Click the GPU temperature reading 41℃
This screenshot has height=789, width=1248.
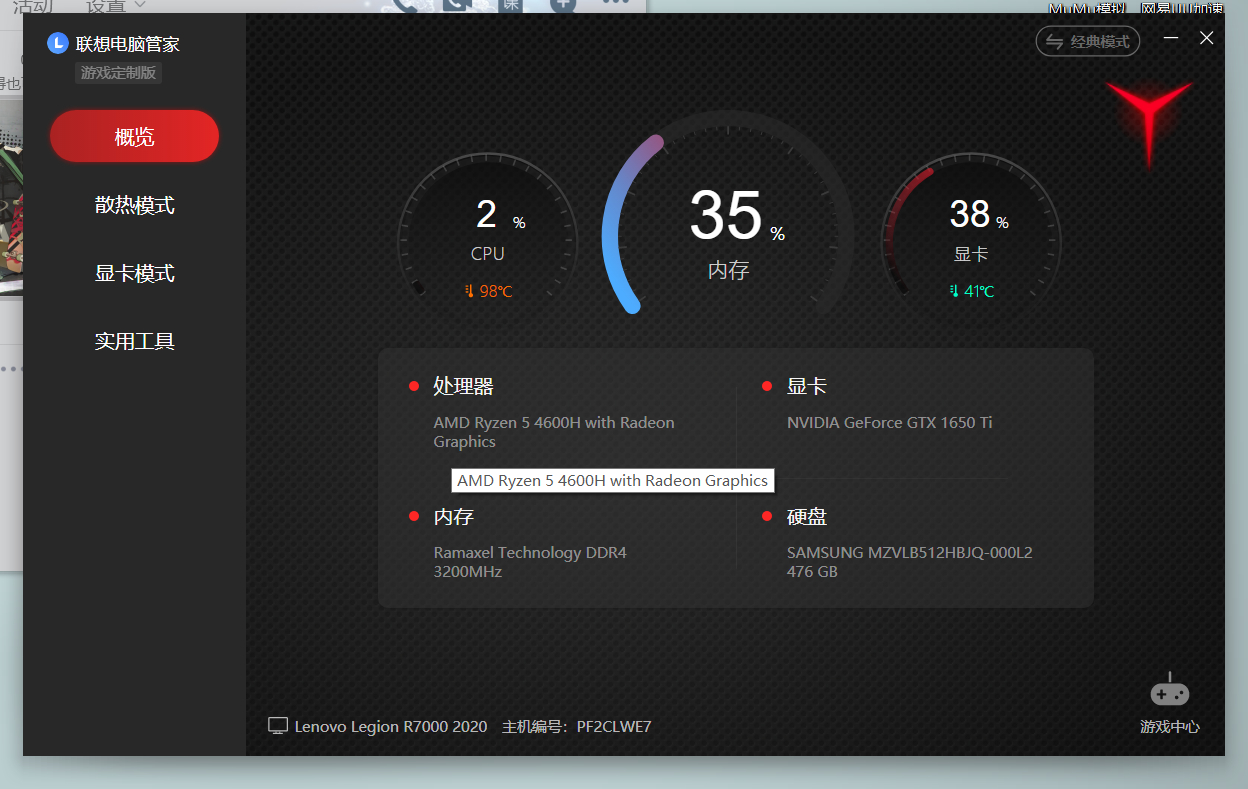(x=971, y=292)
